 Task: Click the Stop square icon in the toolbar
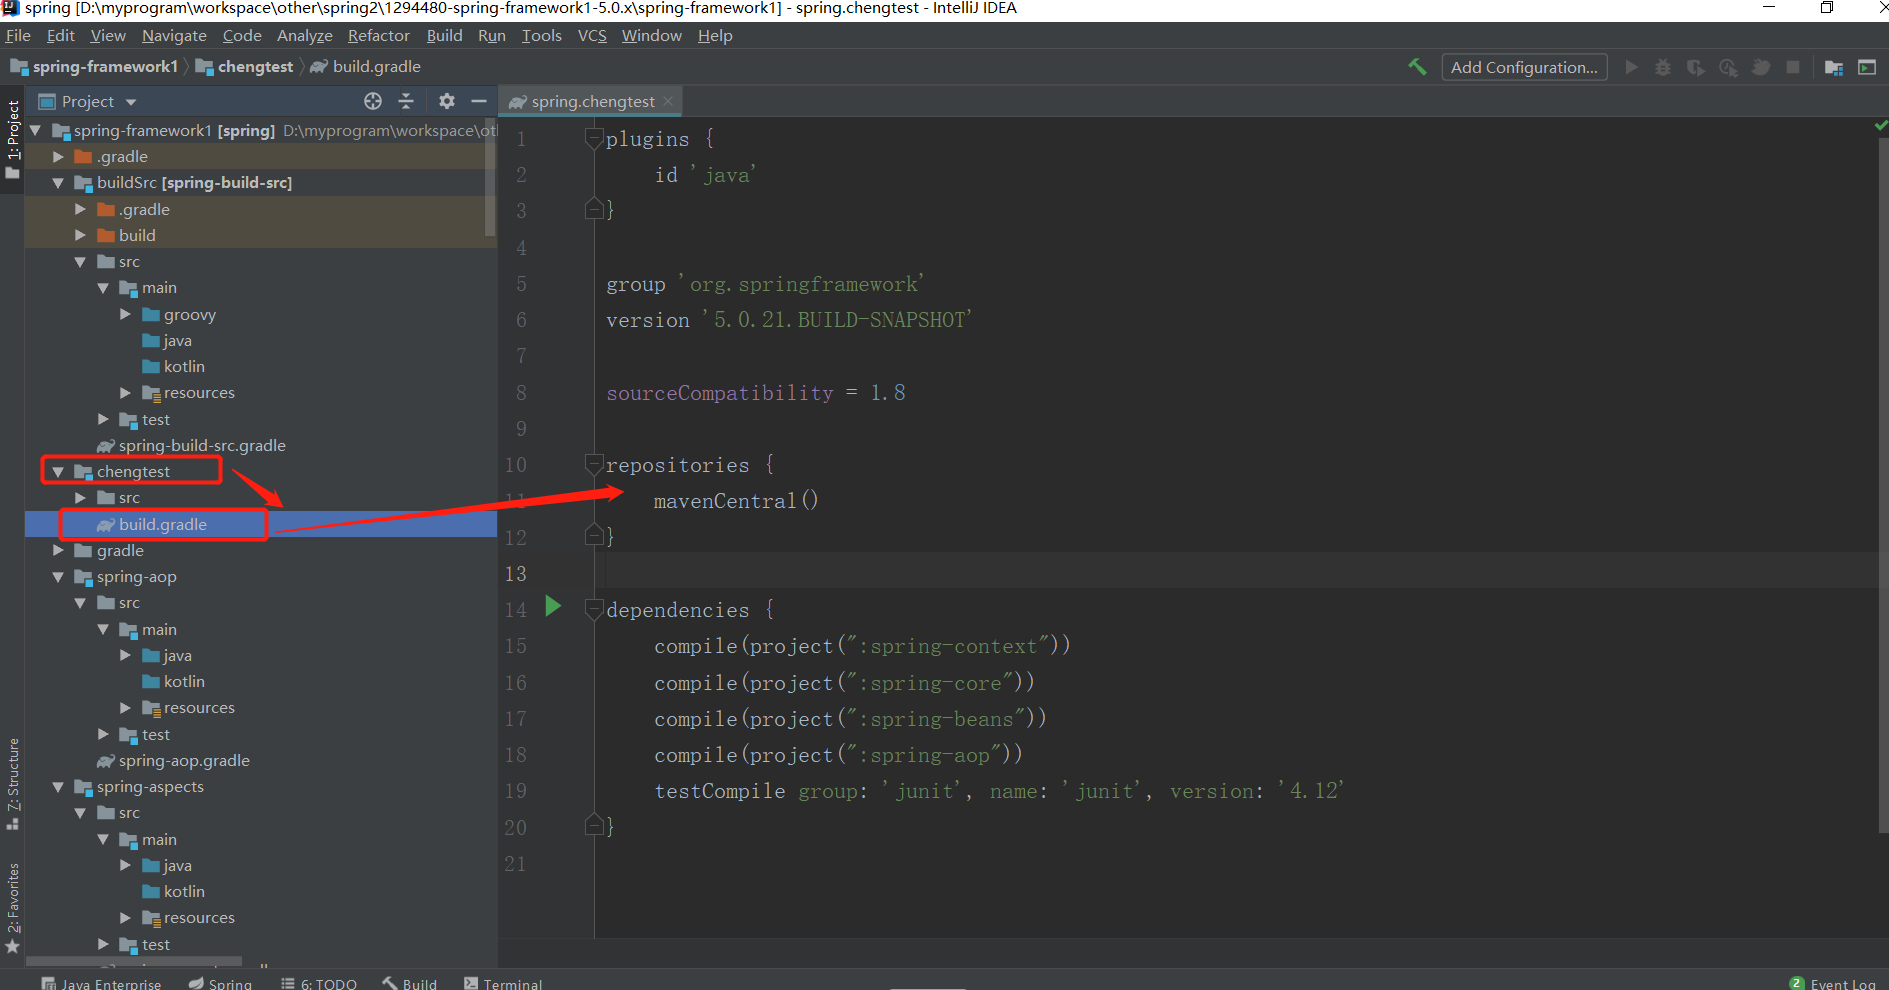(x=1793, y=67)
